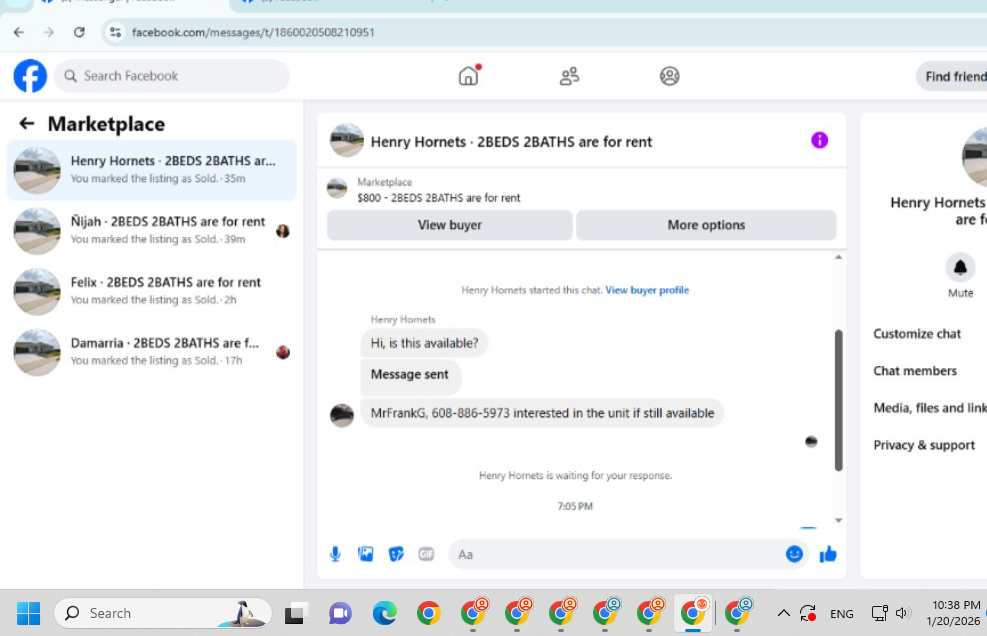Click Henry Hornets avatar in chat header
Image resolution: width=987 pixels, height=636 pixels.
click(x=347, y=140)
